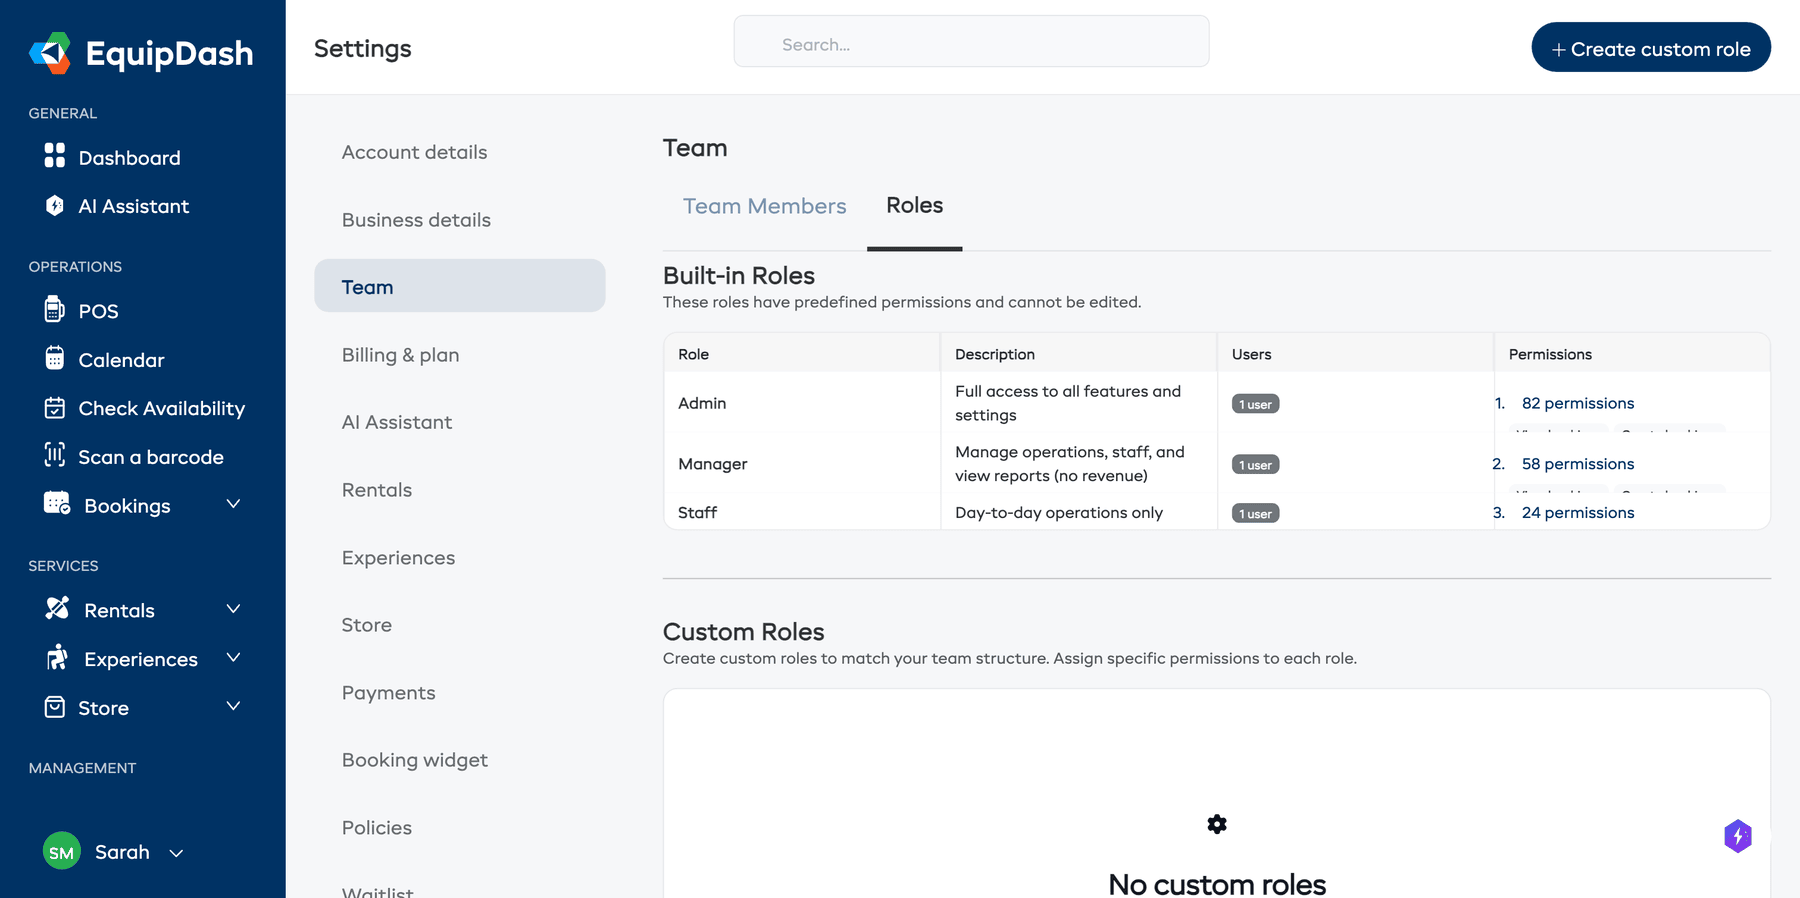This screenshot has height=898, width=1800.
Task: Switch to the Team Members tab
Action: coord(764,206)
